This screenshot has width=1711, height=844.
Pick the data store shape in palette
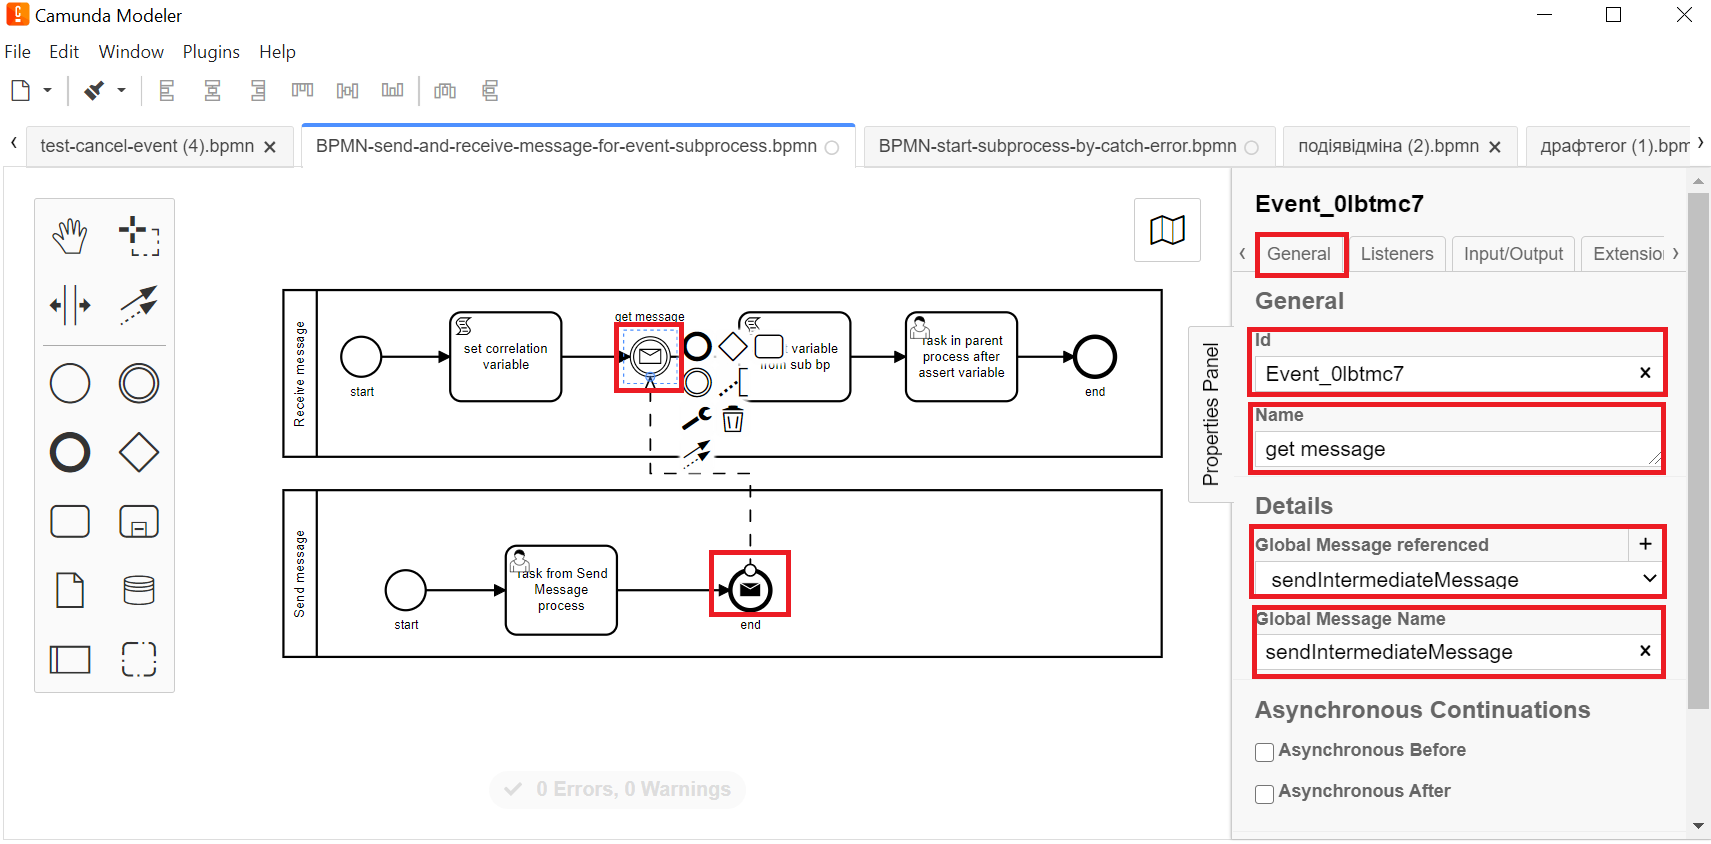tap(139, 590)
